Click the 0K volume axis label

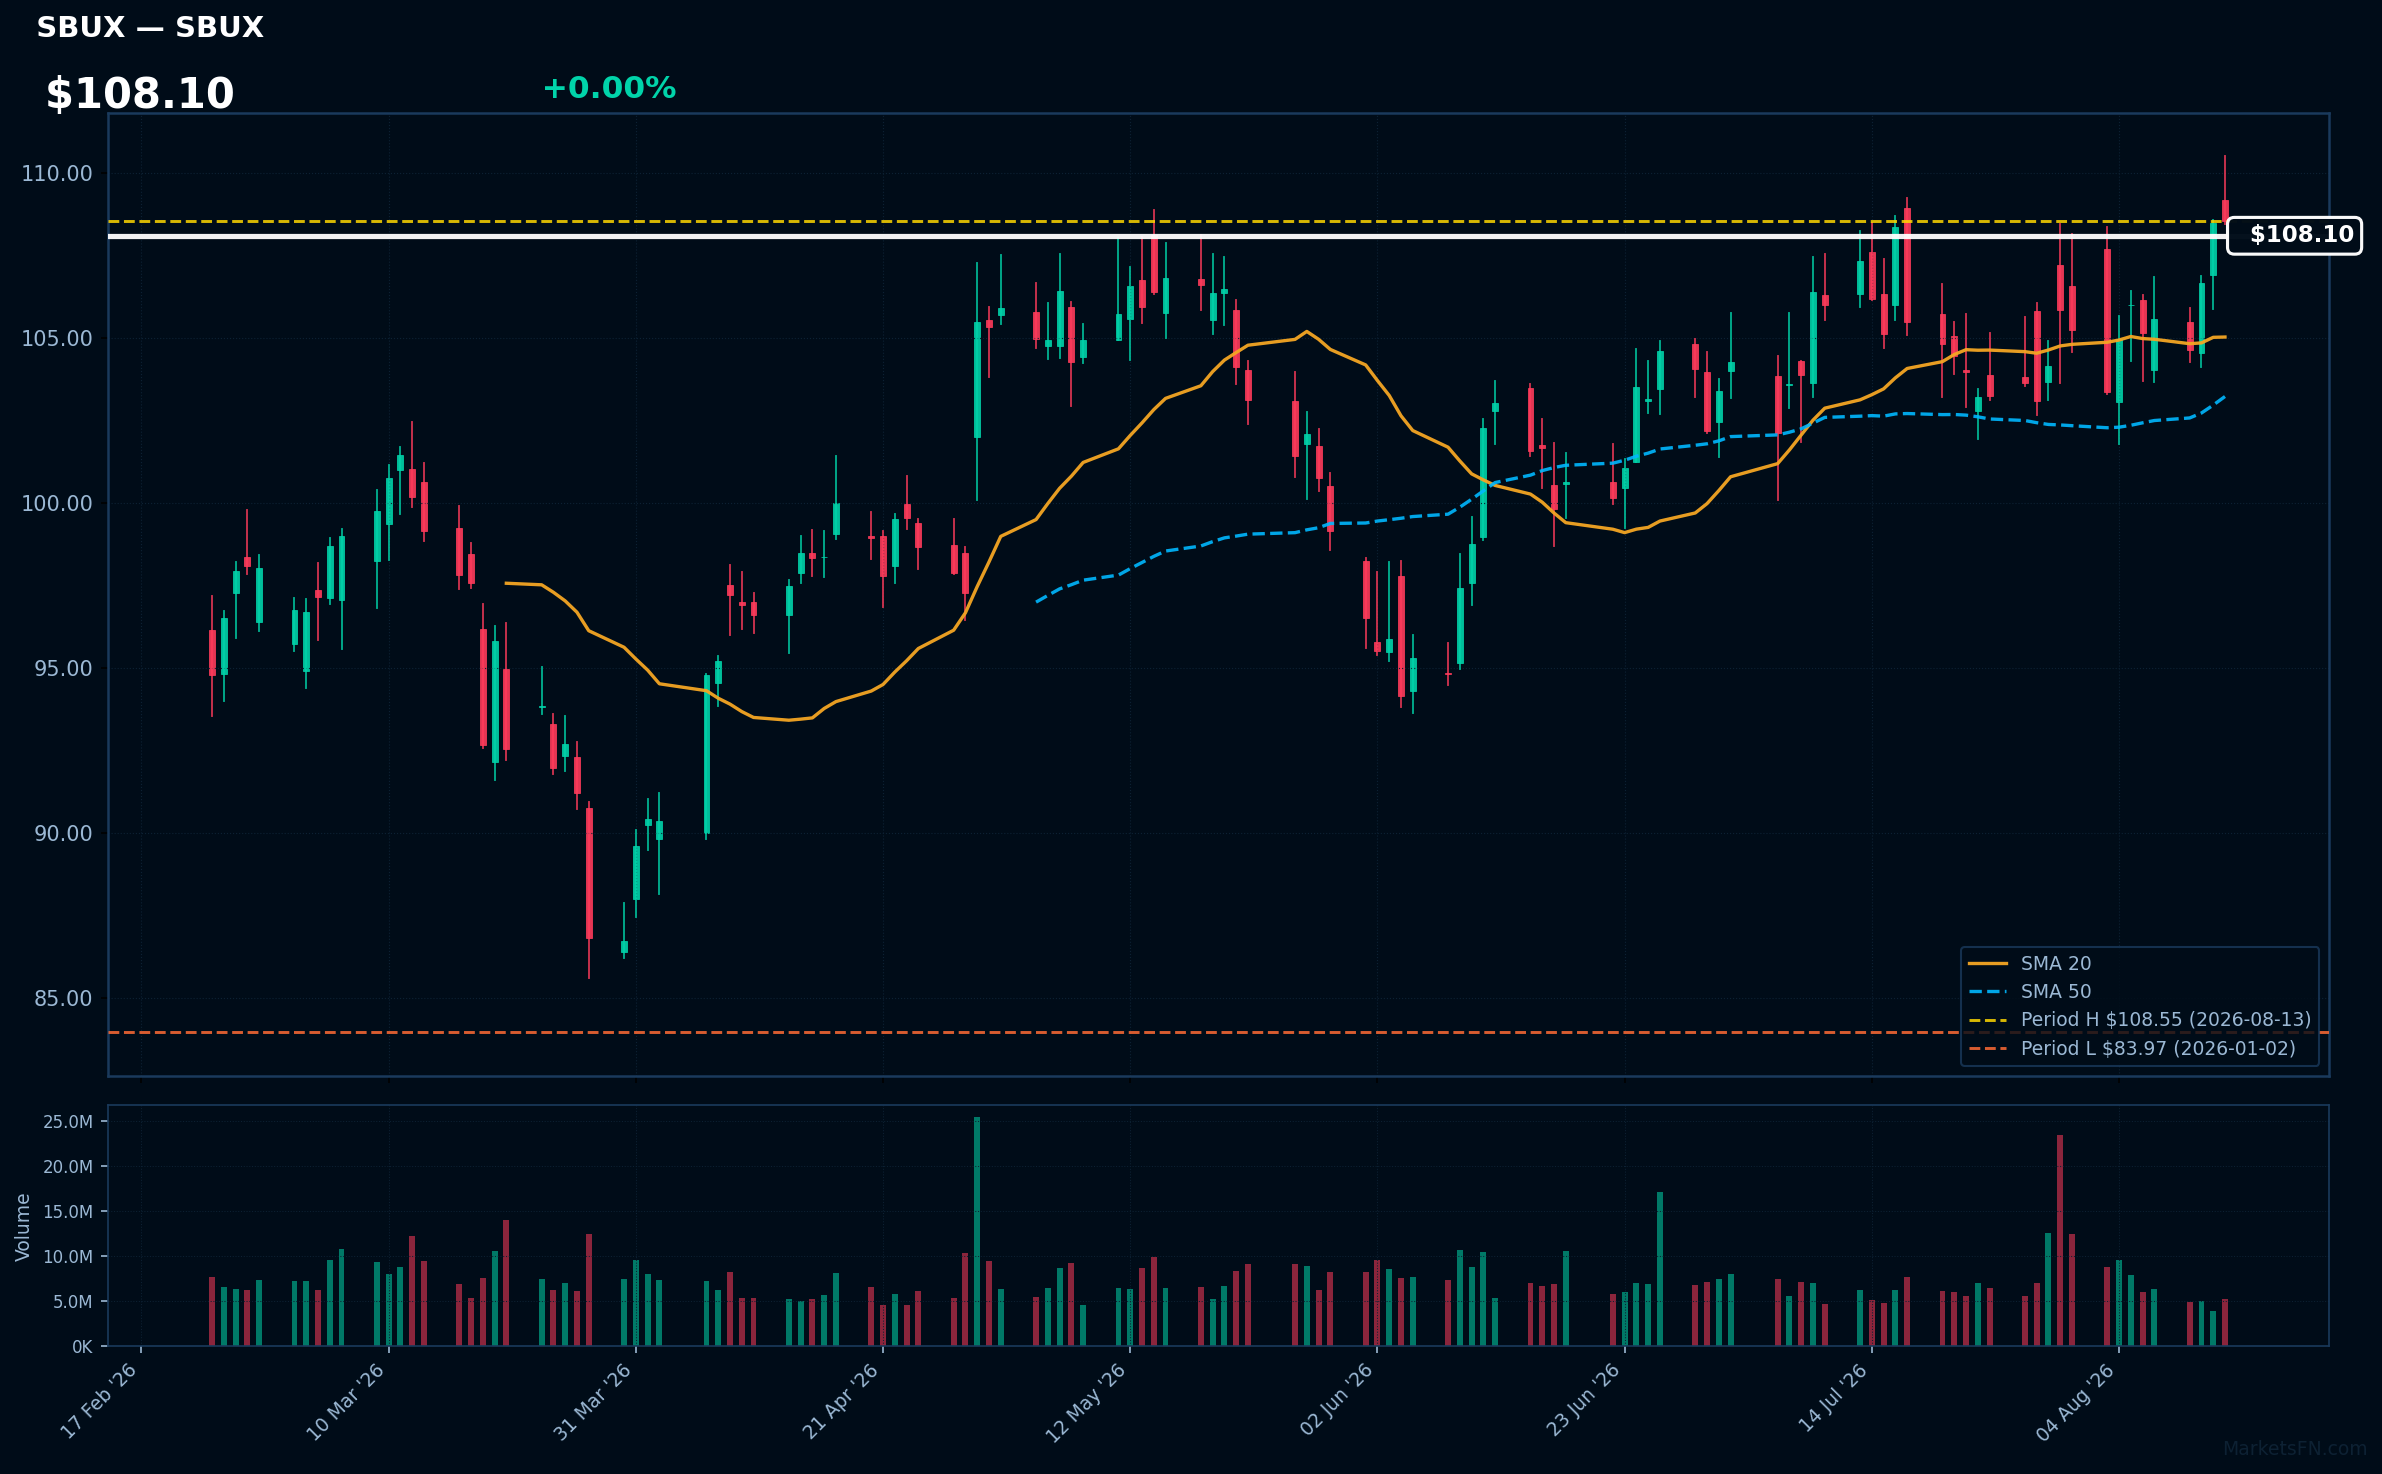82,1347
